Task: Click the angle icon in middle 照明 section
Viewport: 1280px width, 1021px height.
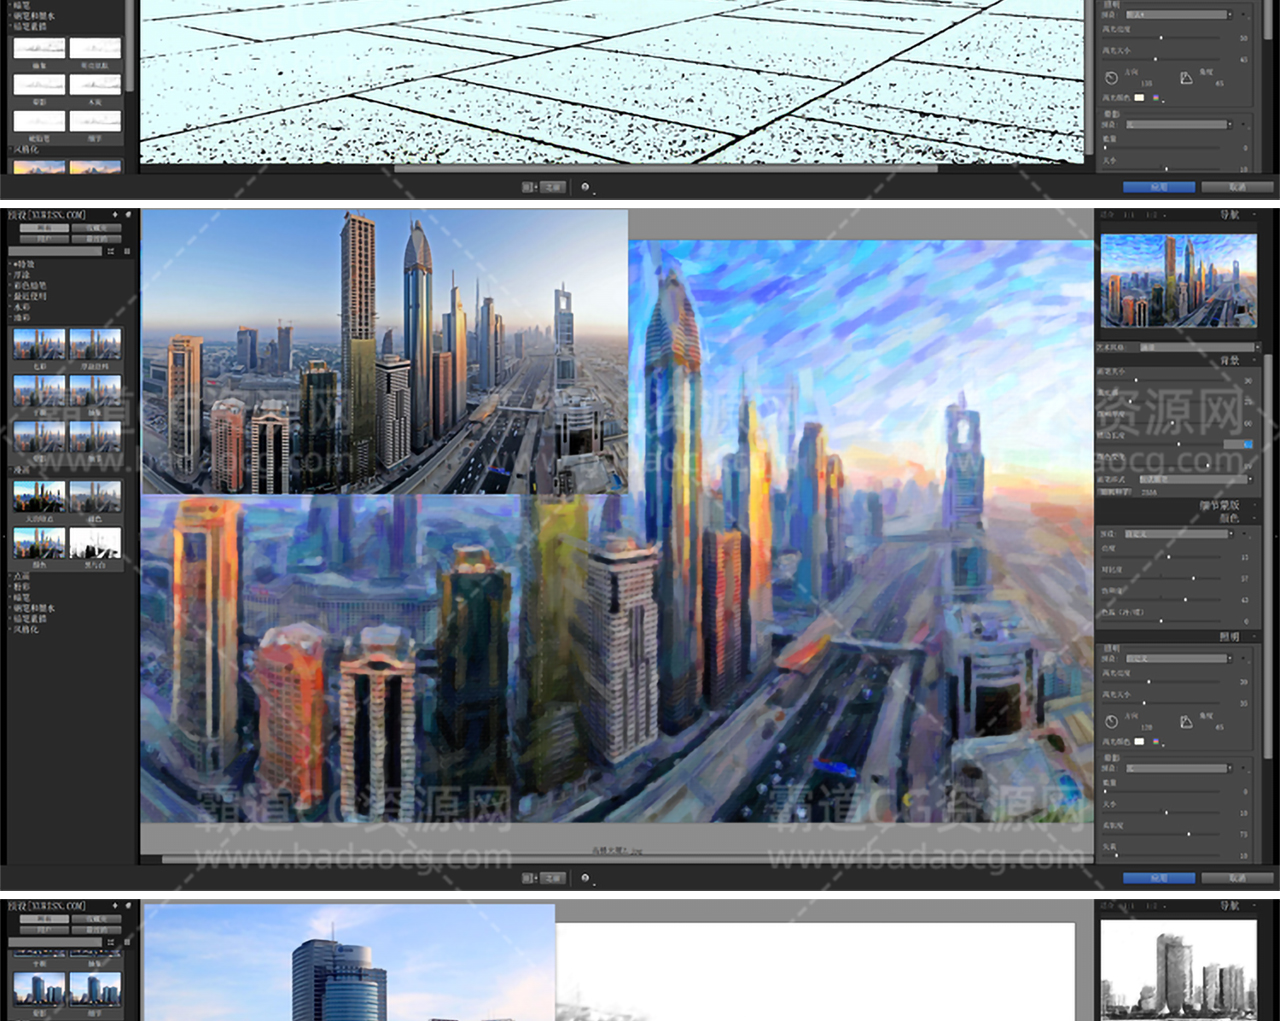Action: (x=1186, y=721)
